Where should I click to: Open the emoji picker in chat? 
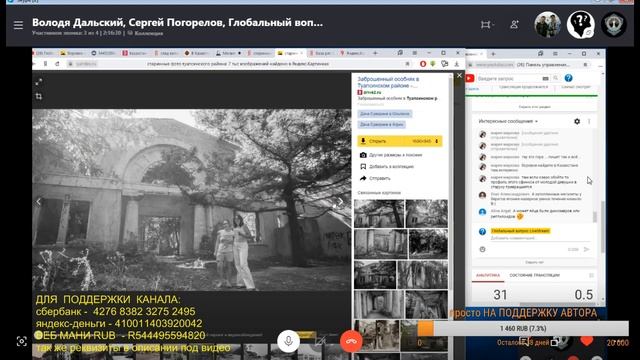(482, 249)
